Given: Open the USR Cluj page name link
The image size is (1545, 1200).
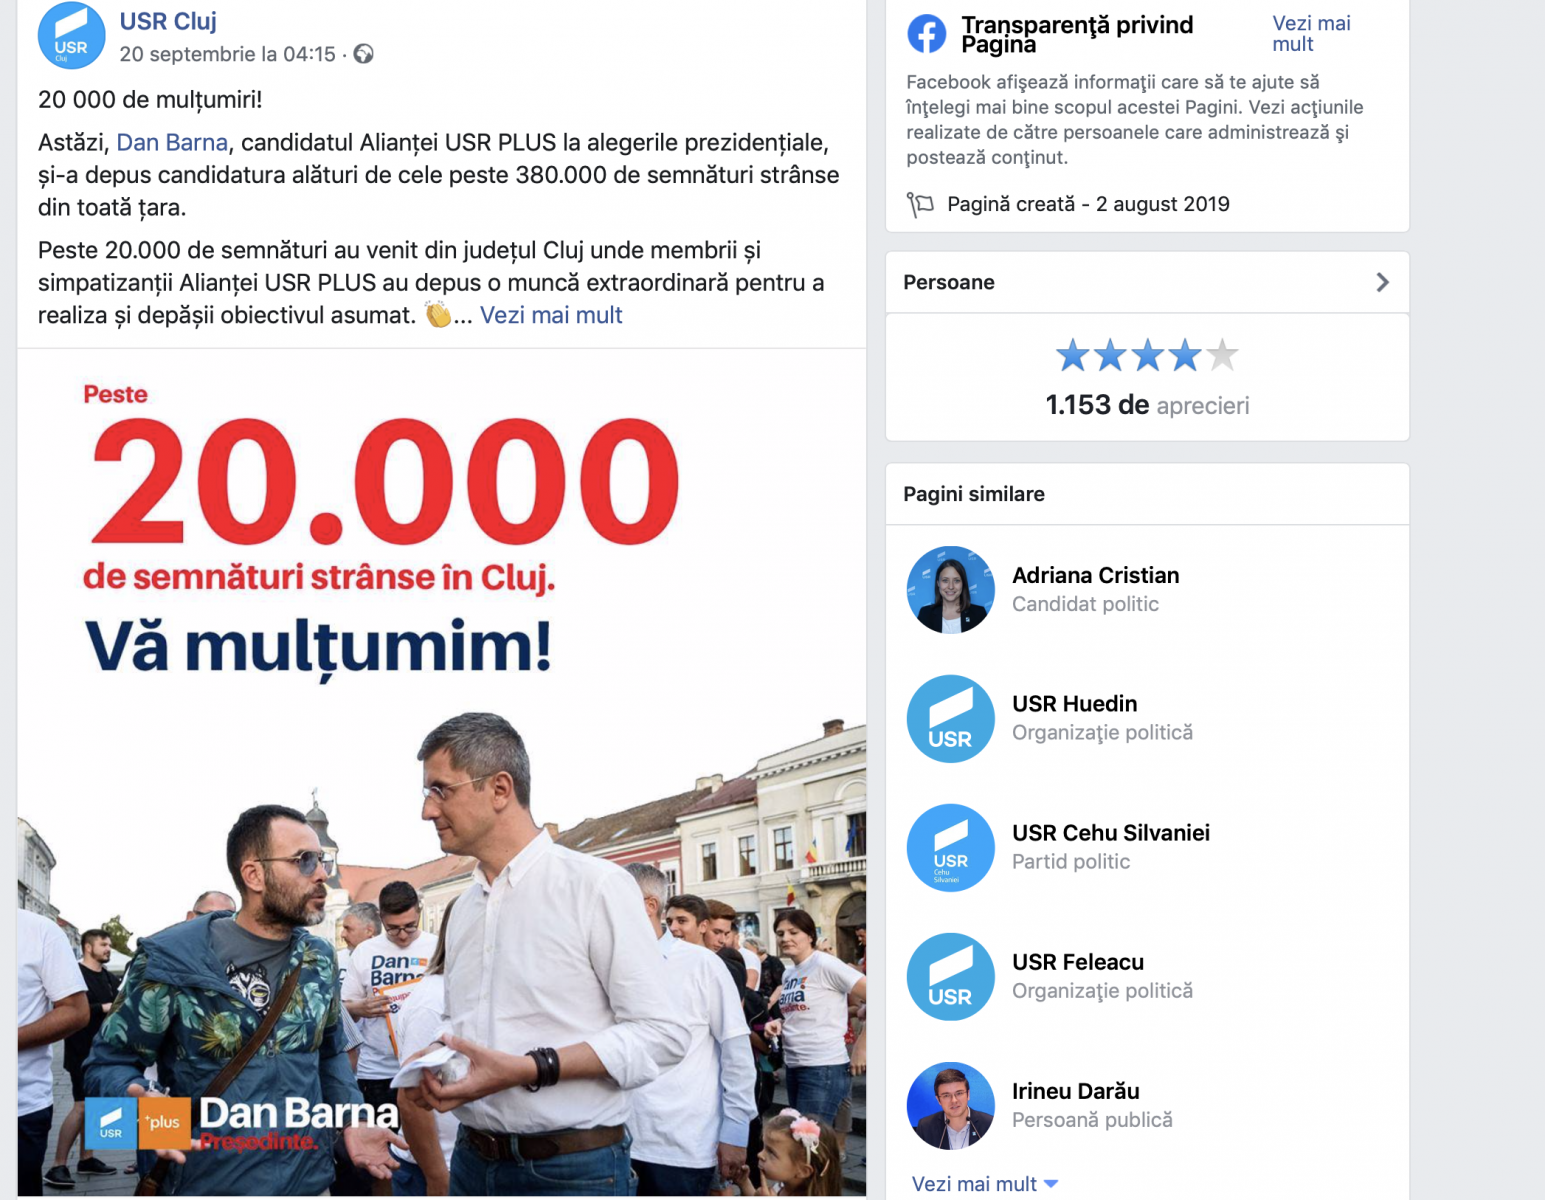Looking at the screenshot, I should pos(168,21).
